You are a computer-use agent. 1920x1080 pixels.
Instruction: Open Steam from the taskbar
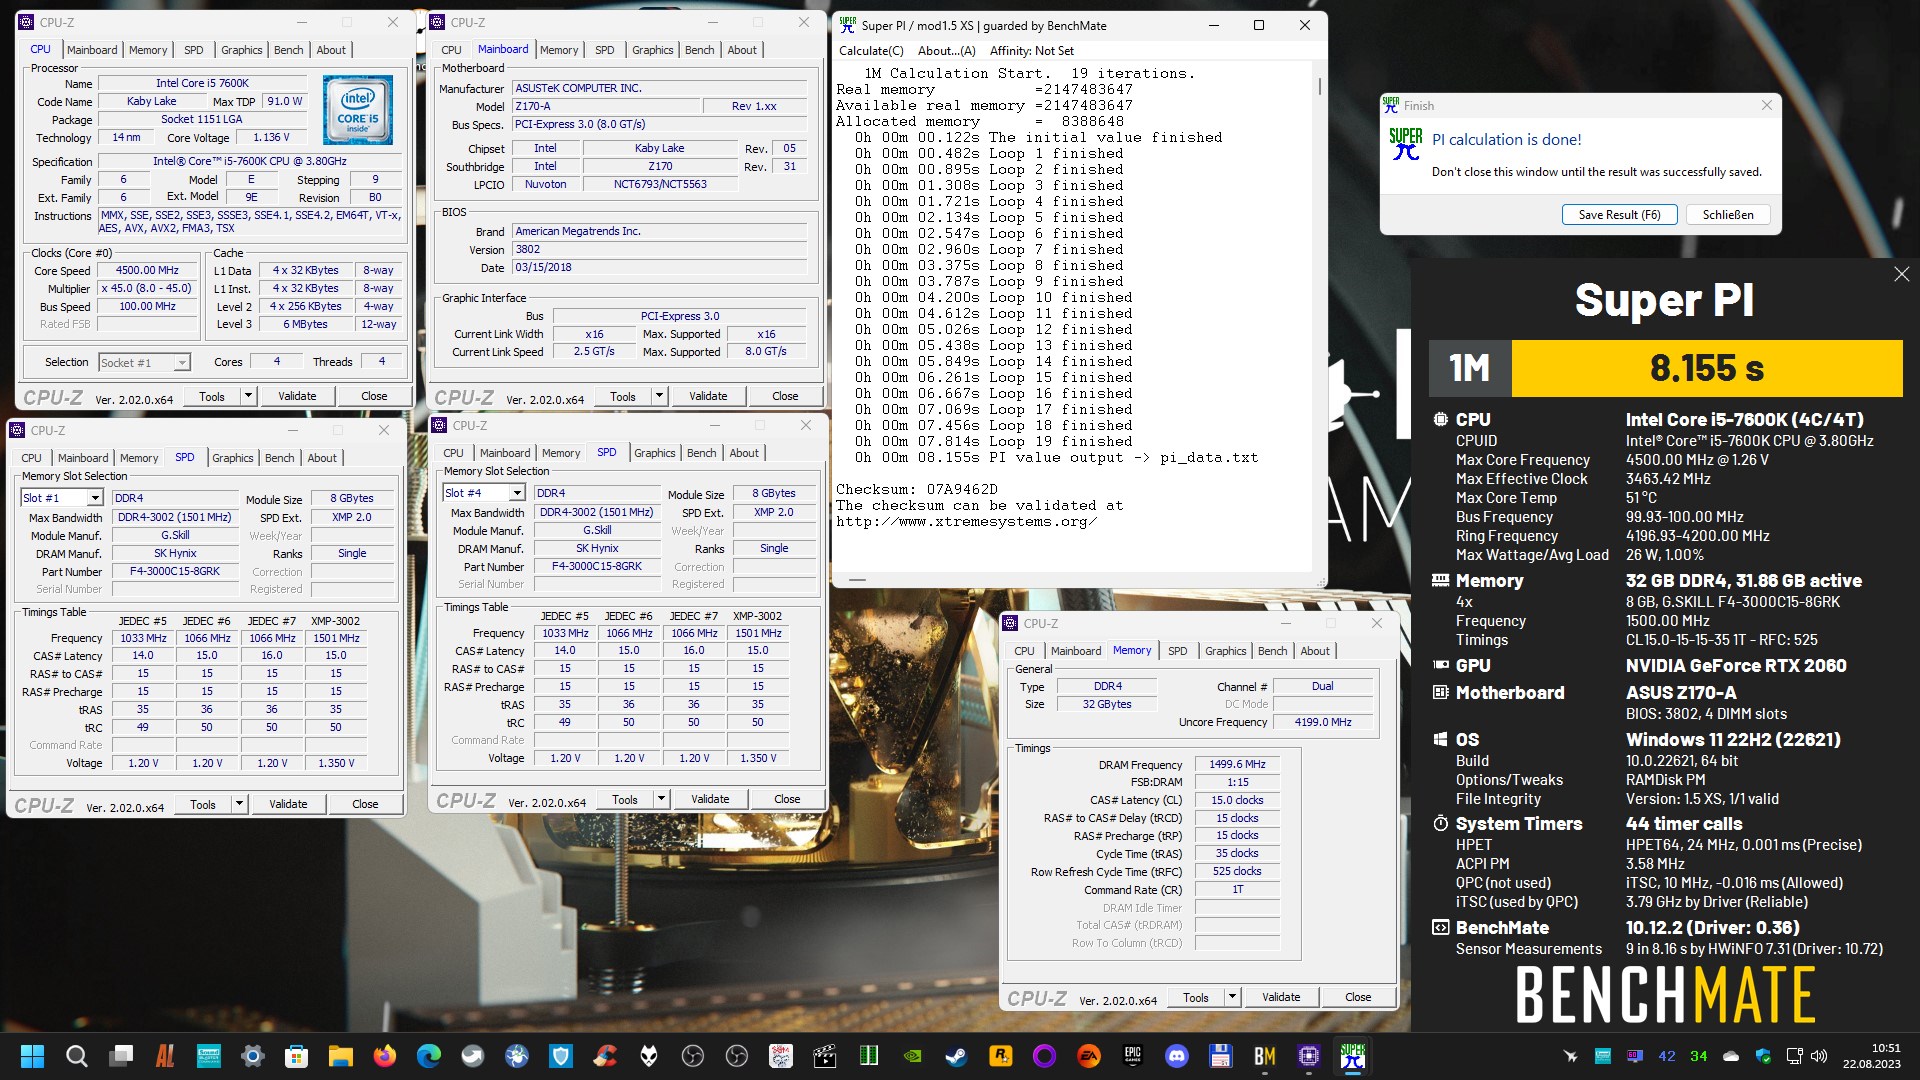pyautogui.click(x=956, y=1056)
